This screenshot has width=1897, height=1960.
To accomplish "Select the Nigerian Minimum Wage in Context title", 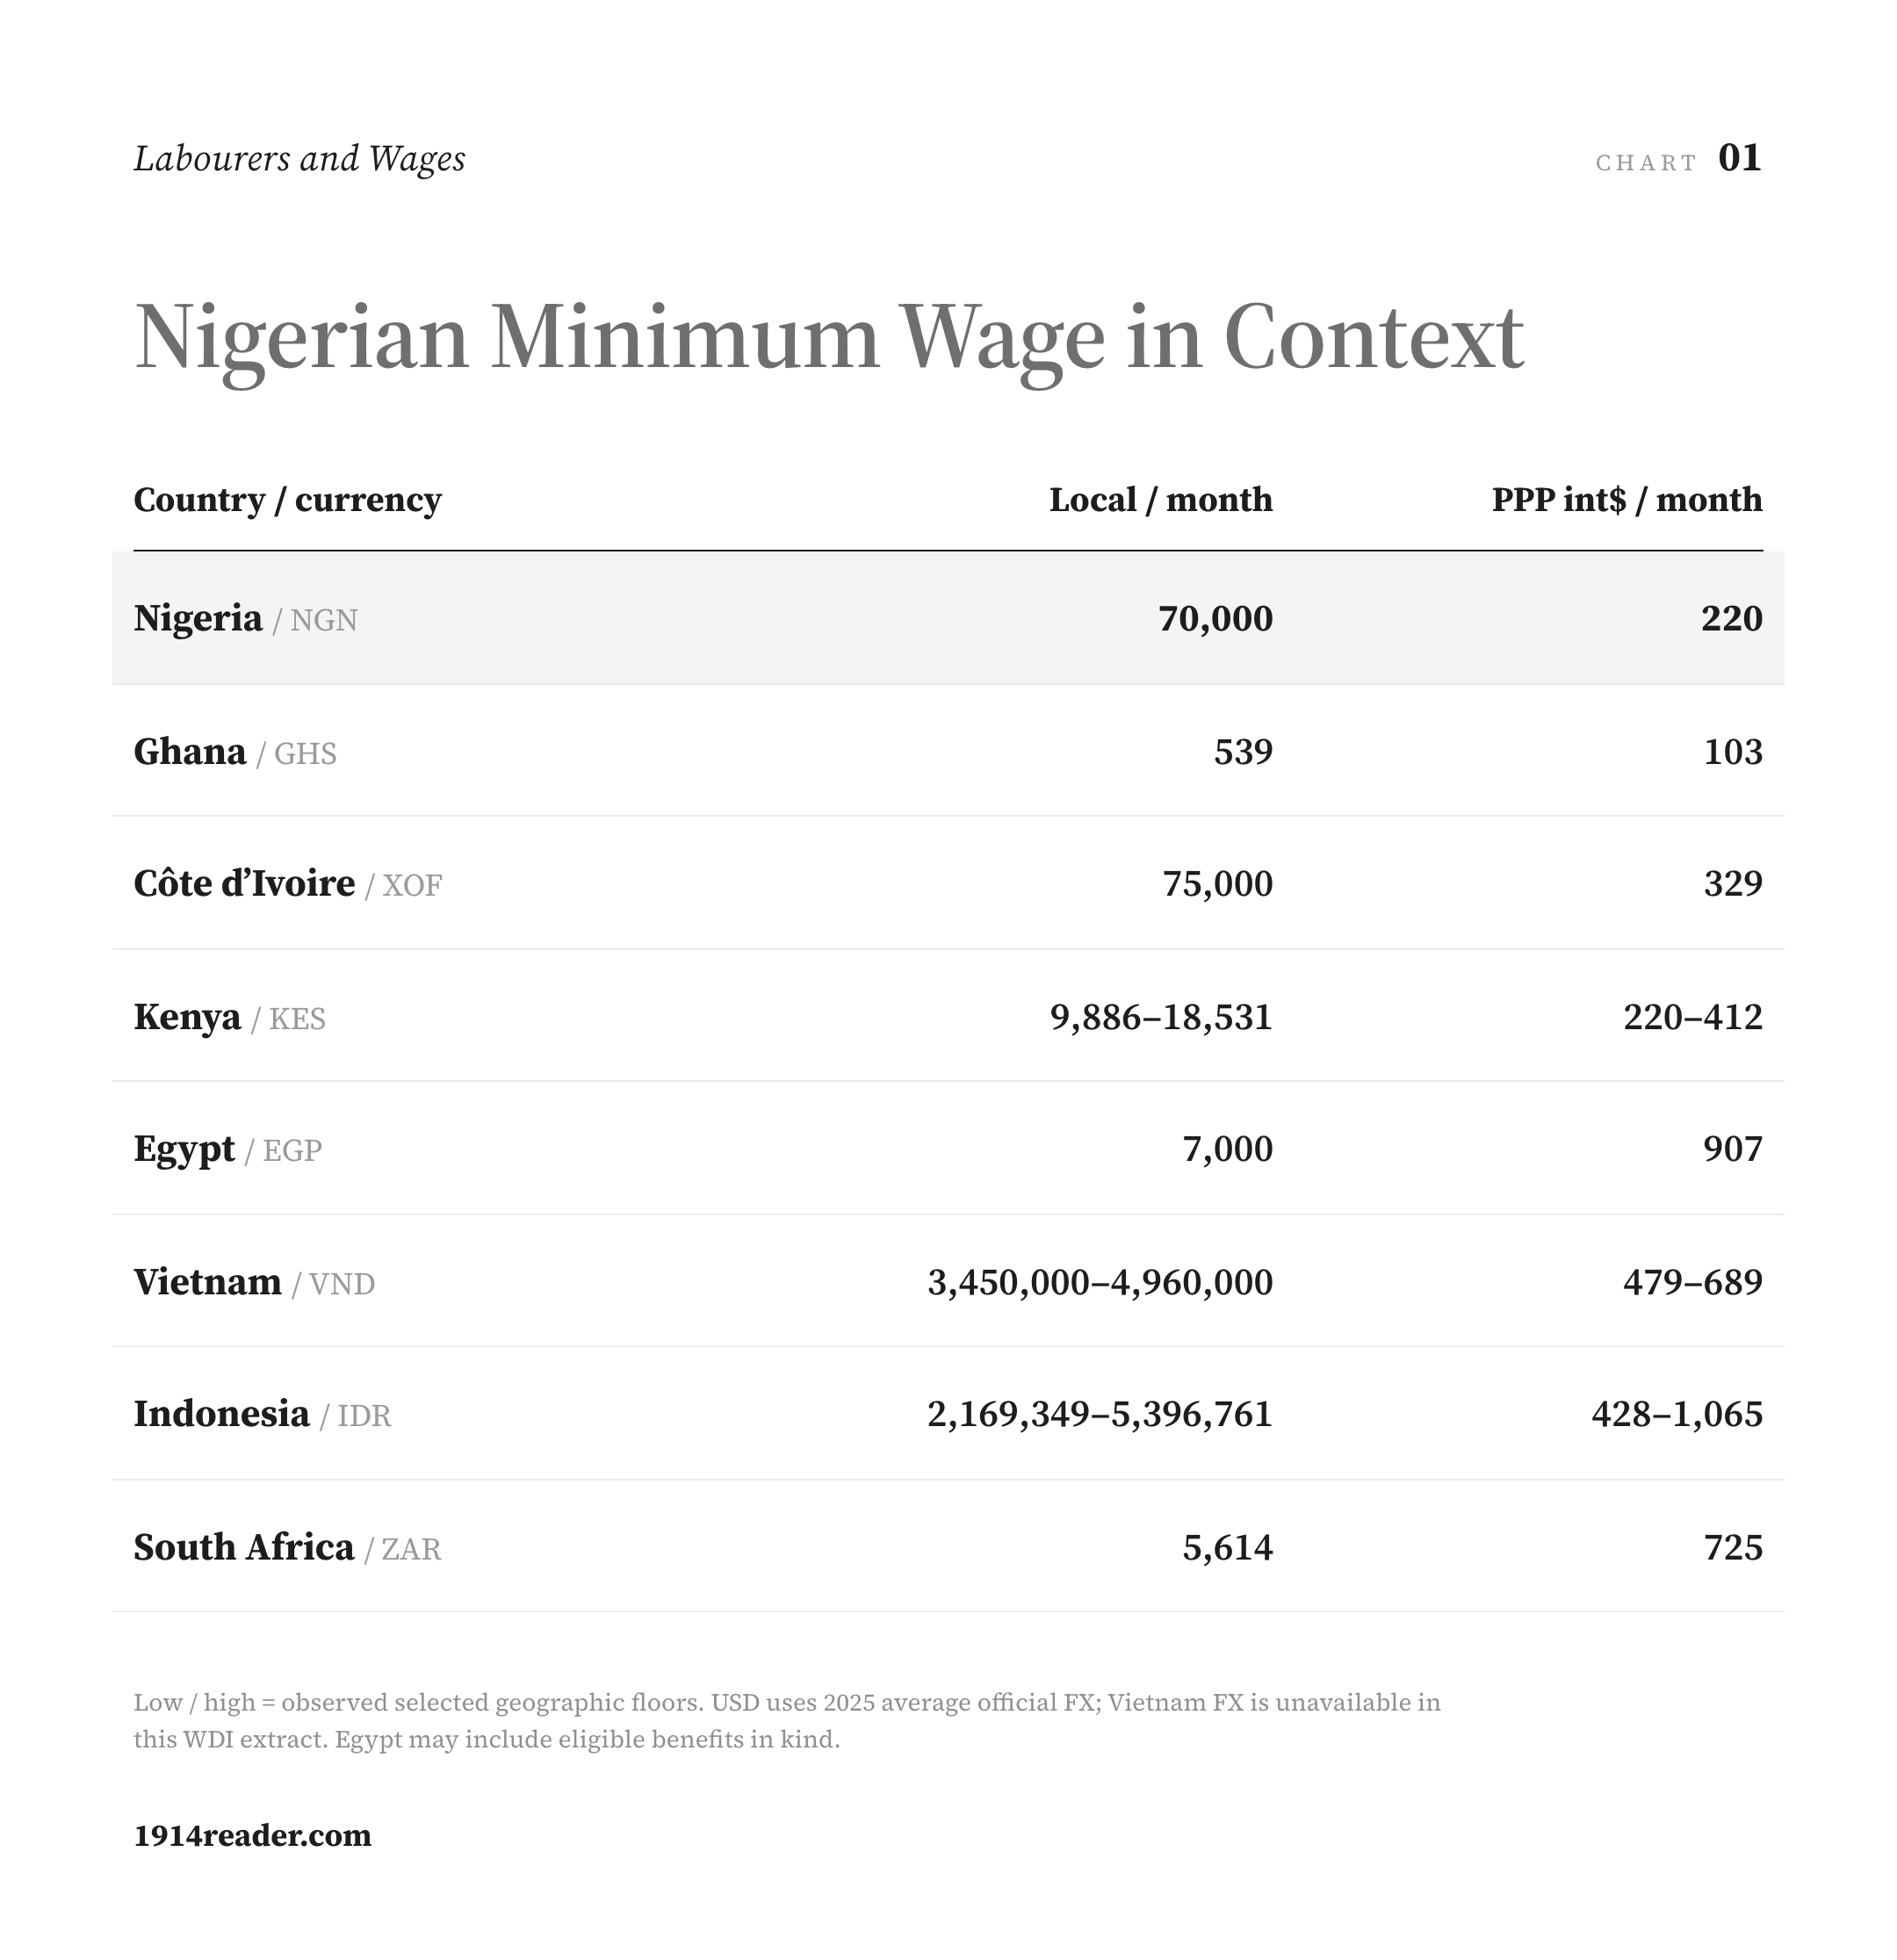I will click(x=829, y=339).
